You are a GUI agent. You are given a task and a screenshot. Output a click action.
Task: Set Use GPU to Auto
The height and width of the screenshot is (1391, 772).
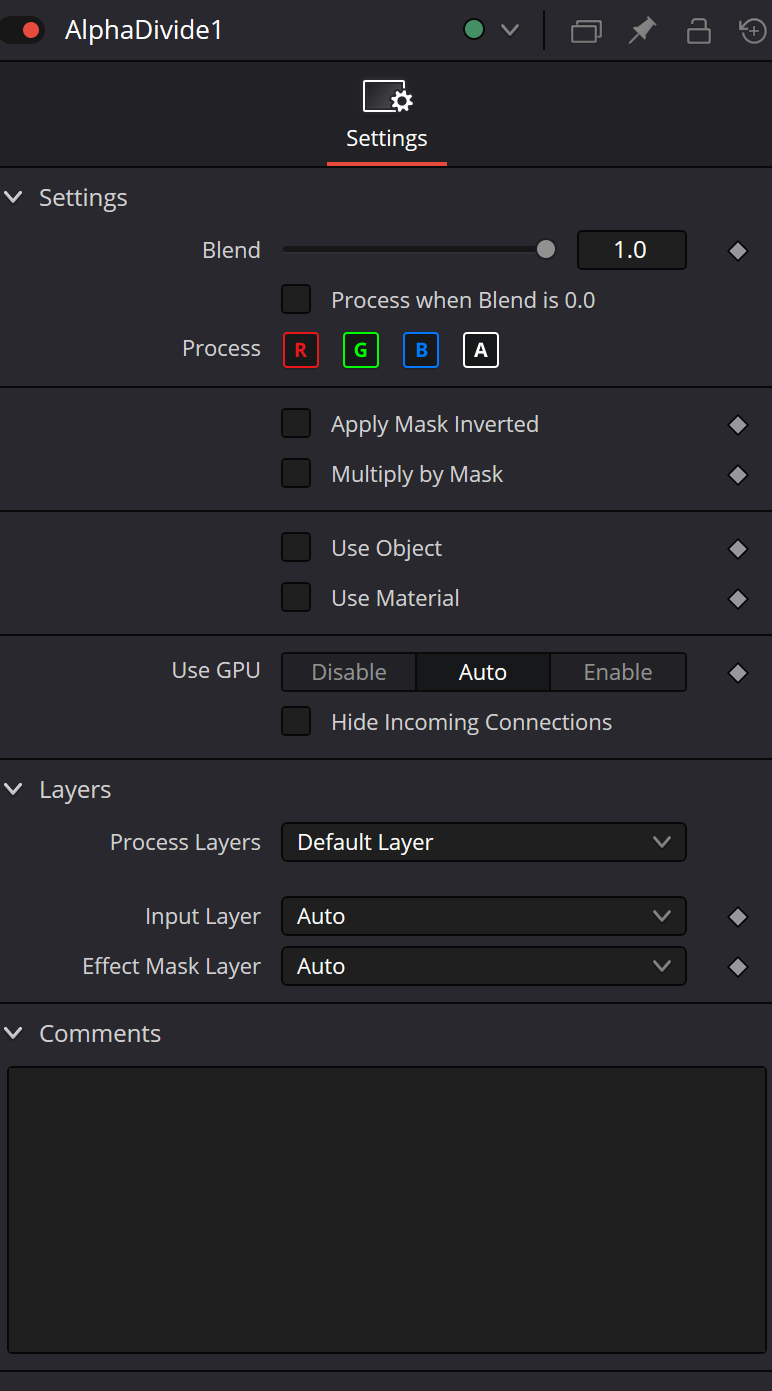[483, 672]
